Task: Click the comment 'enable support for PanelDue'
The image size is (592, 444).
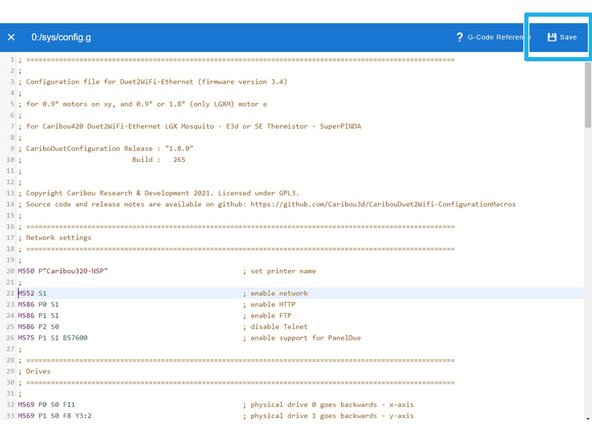Action: tap(306, 338)
